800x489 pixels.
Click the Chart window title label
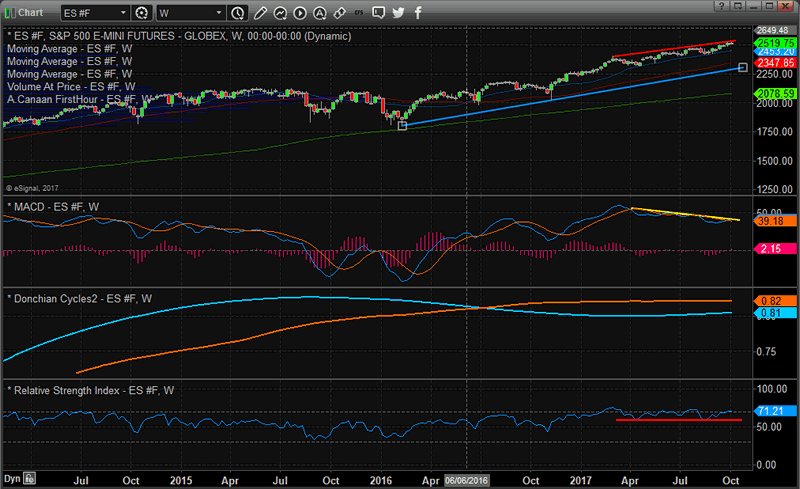pos(29,13)
